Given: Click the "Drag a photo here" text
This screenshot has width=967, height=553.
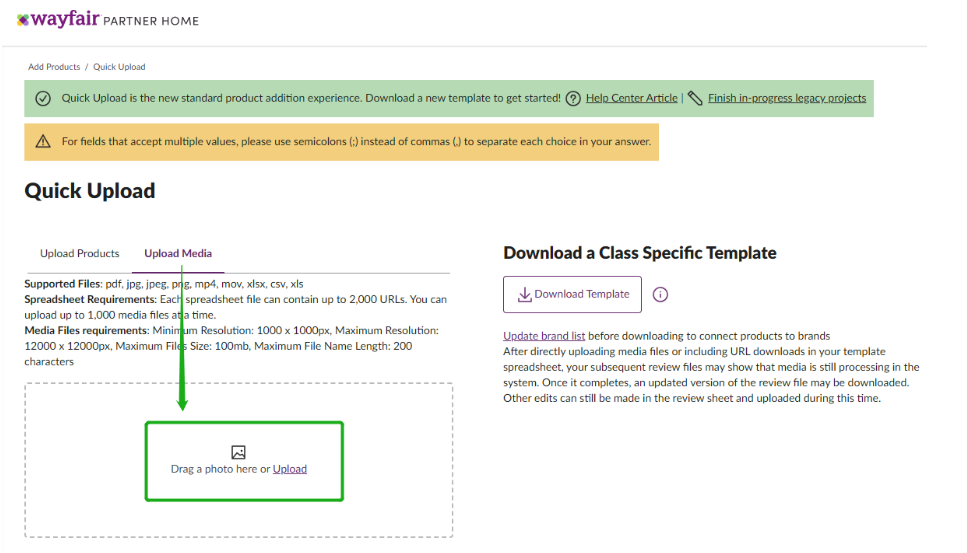Looking at the screenshot, I should (214, 469).
